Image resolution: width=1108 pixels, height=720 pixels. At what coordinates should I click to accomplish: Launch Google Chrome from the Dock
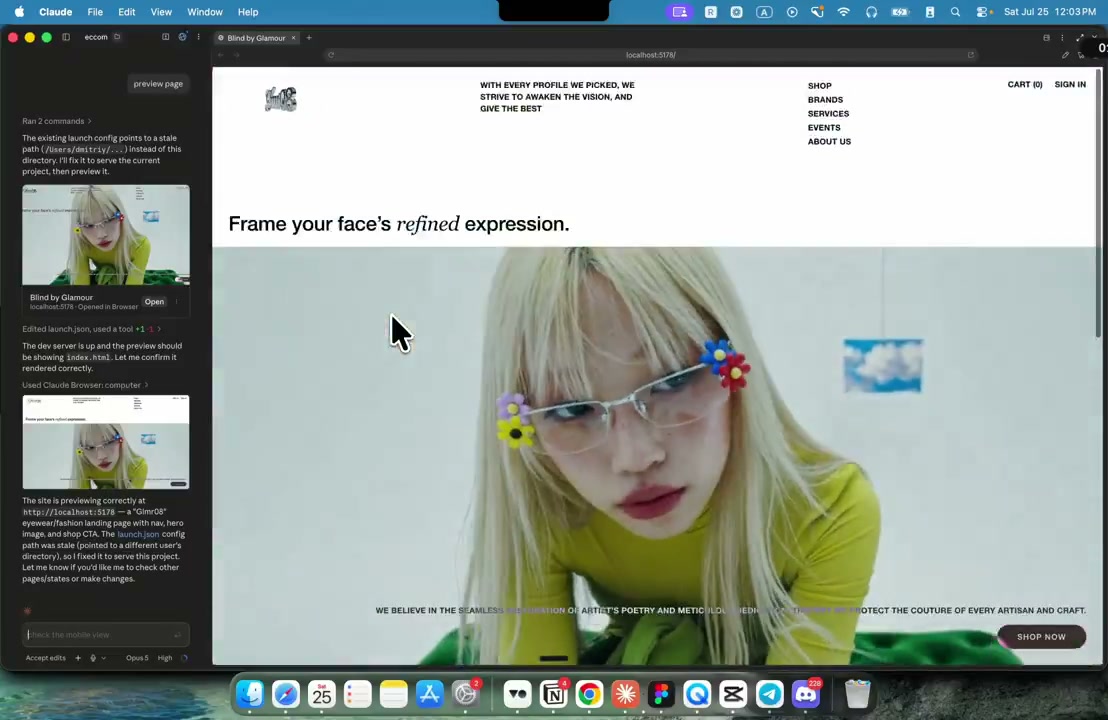pyautogui.click(x=589, y=695)
